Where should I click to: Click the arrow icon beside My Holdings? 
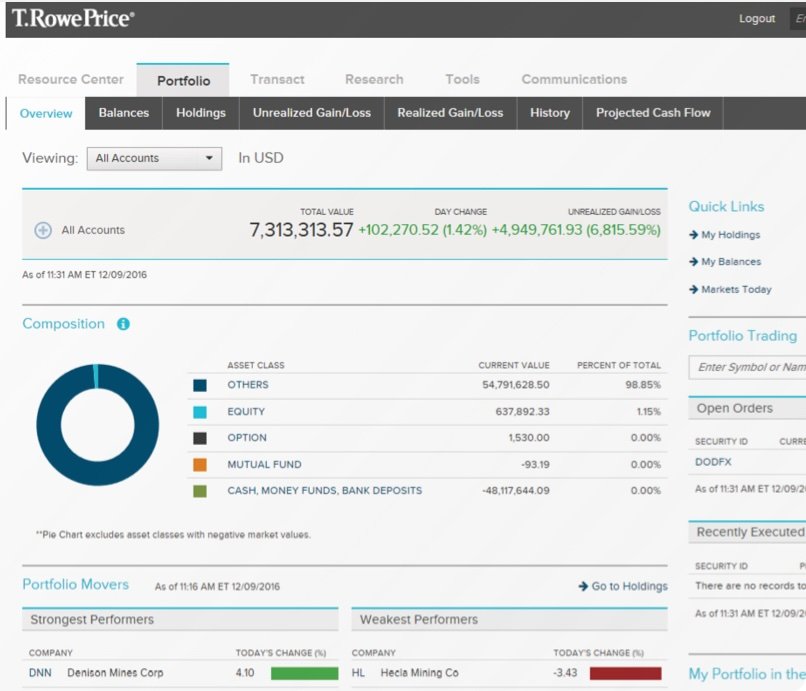[x=693, y=235]
